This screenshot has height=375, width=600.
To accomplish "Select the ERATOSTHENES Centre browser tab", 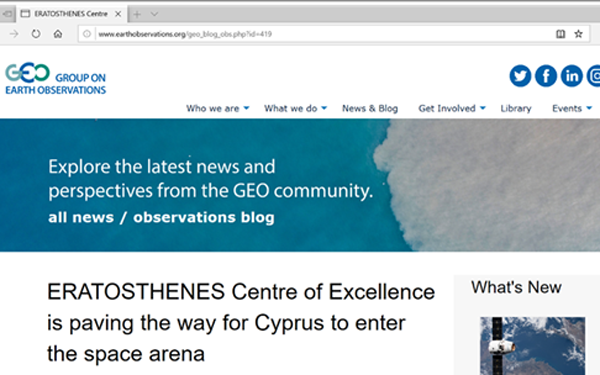I will pyautogui.click(x=71, y=14).
